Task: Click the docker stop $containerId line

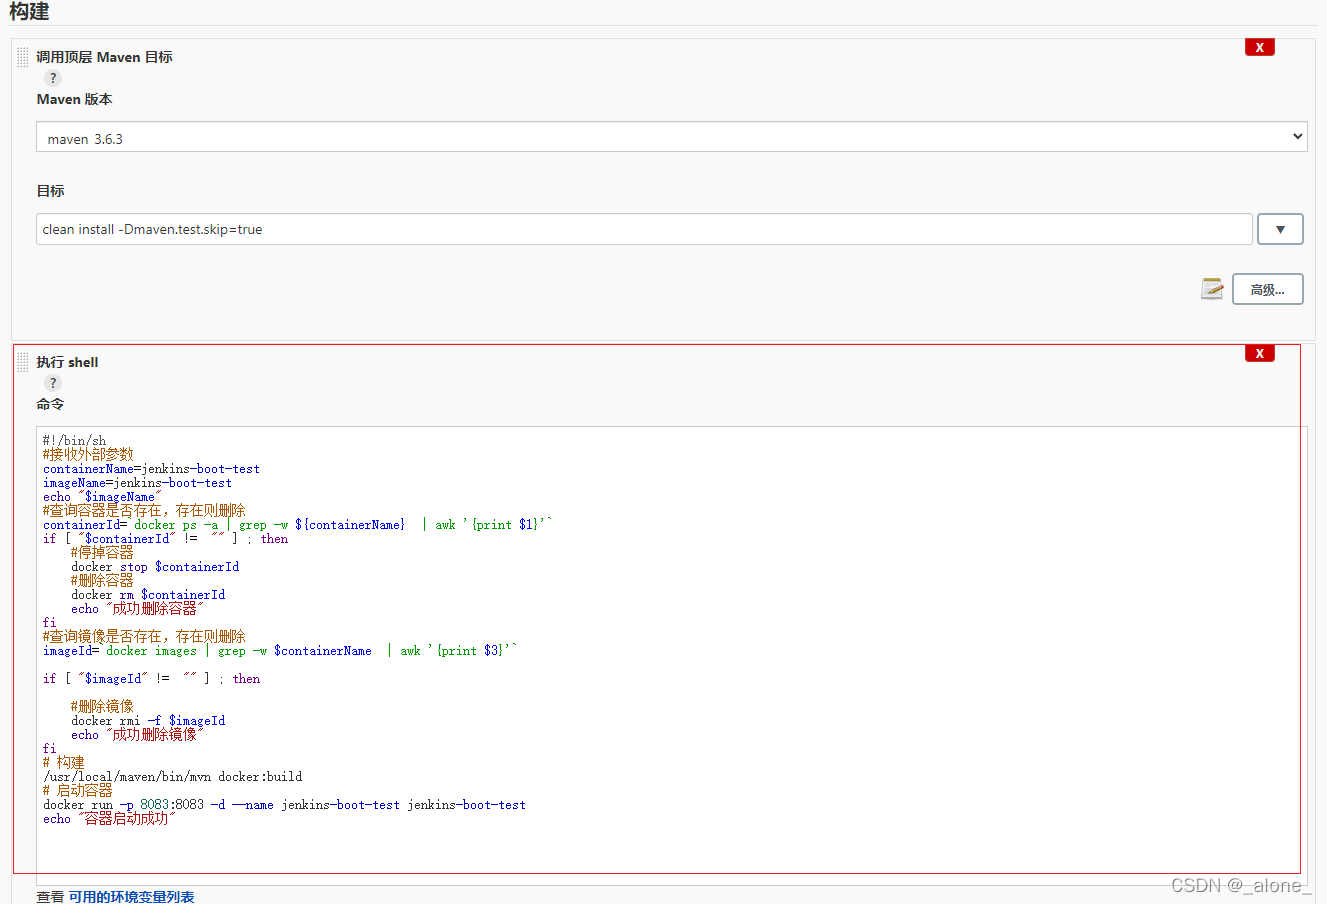Action: (x=155, y=566)
